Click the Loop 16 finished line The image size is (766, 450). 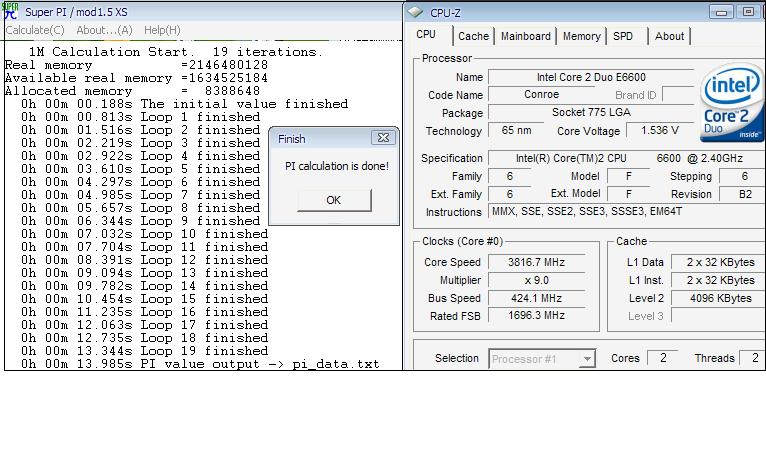click(144, 312)
